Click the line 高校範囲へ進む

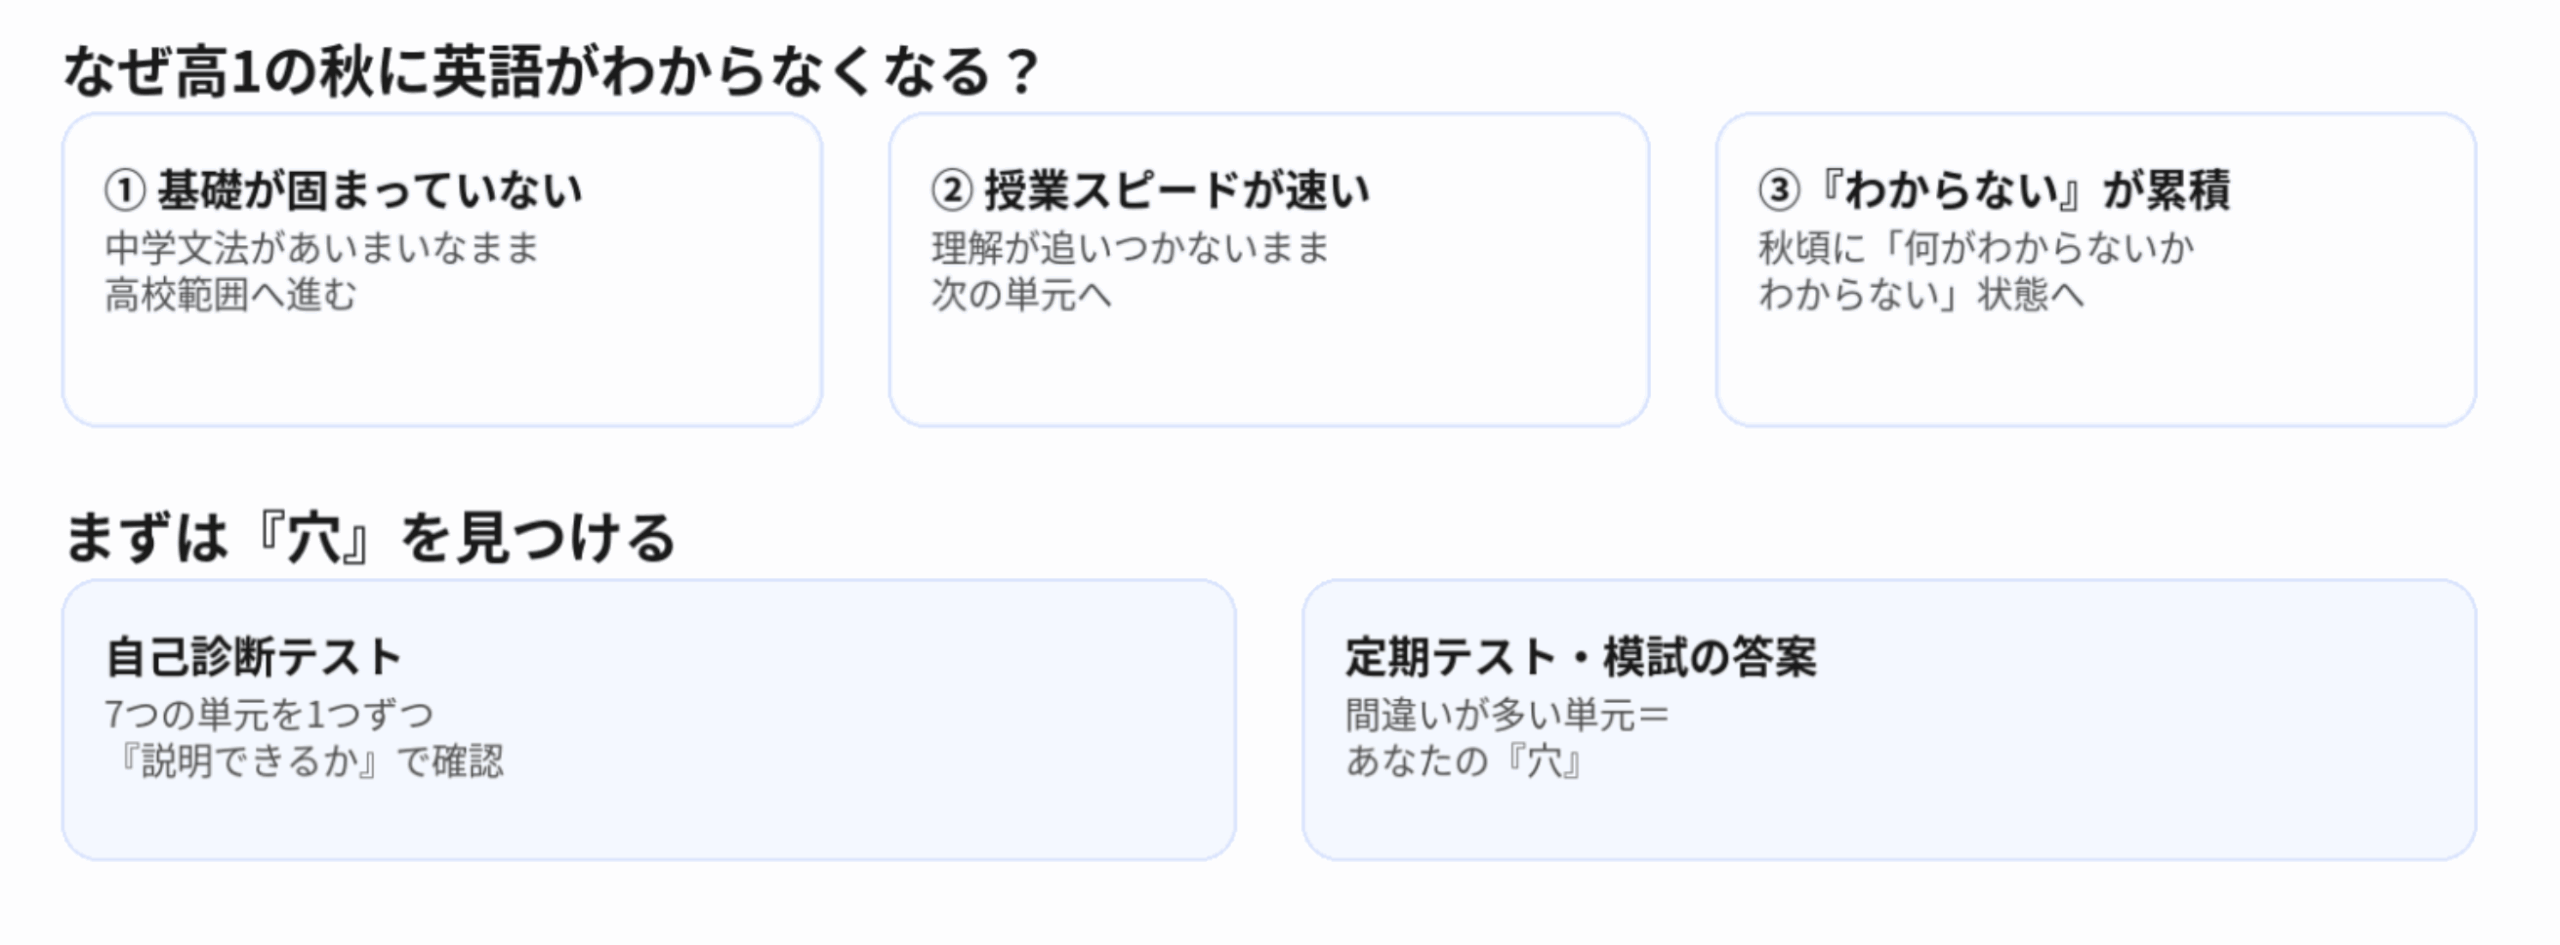point(231,295)
